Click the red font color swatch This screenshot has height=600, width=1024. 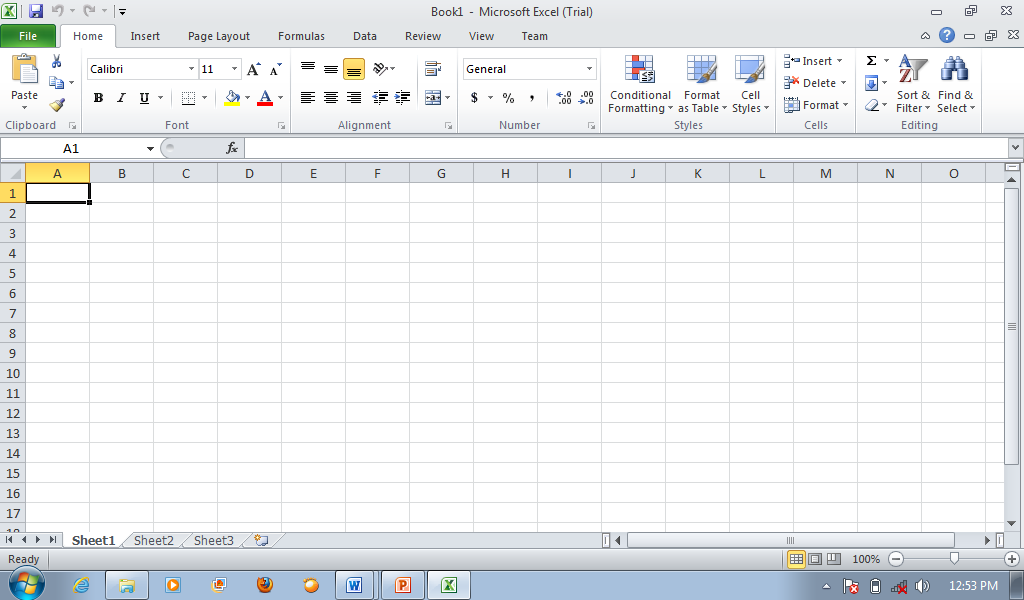coord(265,98)
